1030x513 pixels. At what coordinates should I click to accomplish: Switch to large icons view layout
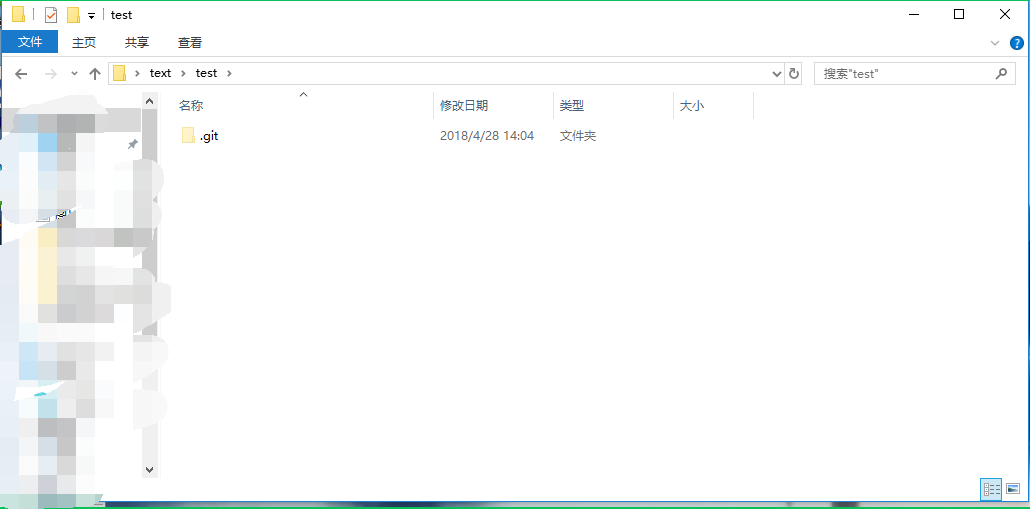click(x=1012, y=489)
